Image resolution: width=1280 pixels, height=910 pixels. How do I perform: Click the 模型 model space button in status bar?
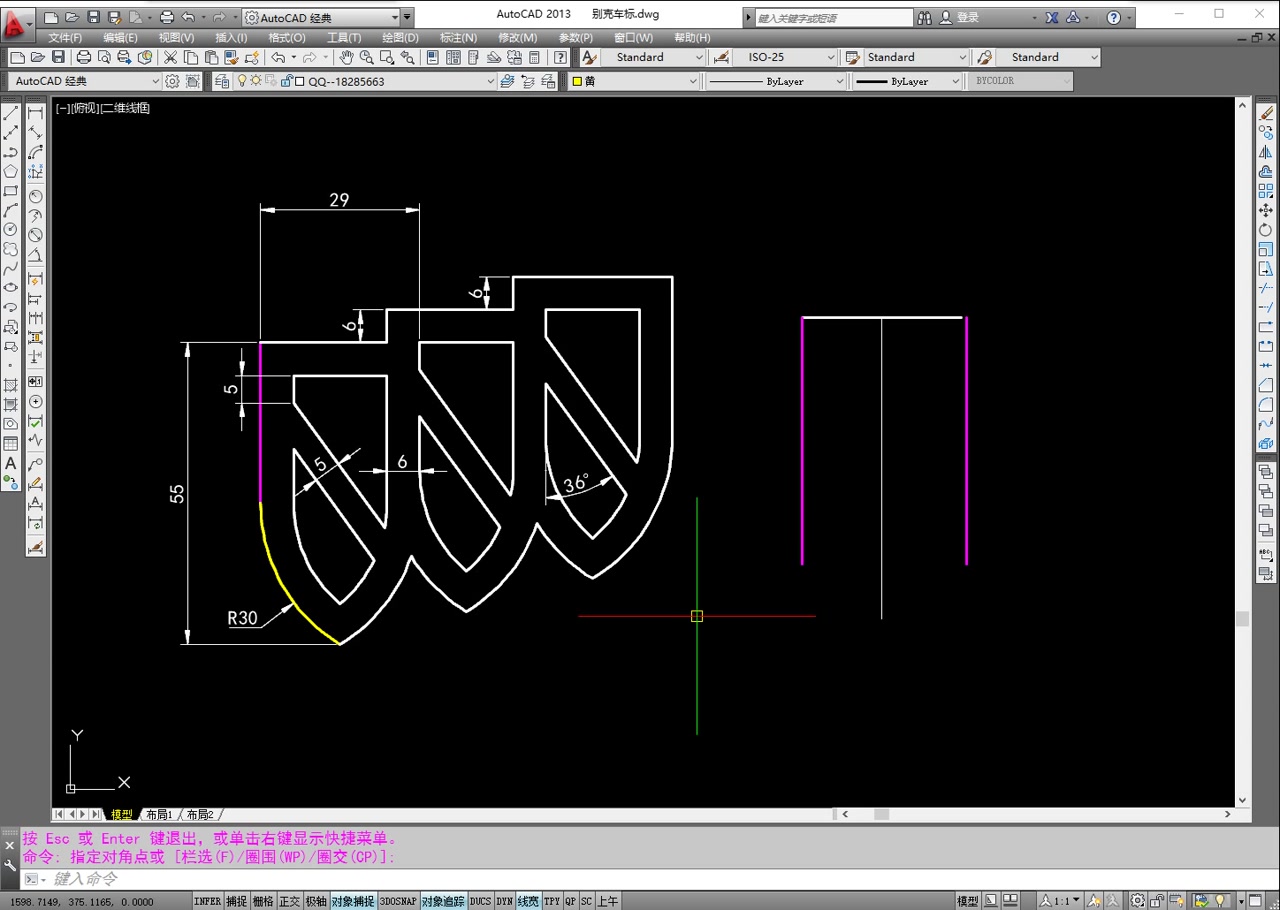(968, 901)
